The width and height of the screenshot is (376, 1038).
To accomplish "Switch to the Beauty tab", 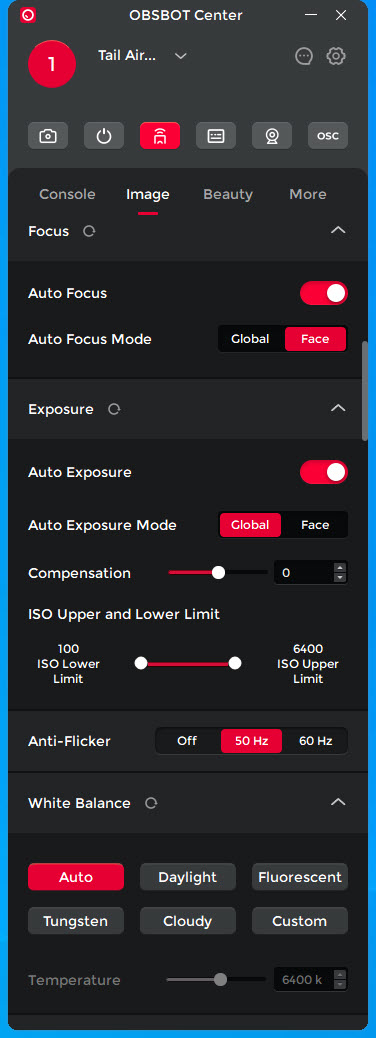I will click(228, 194).
